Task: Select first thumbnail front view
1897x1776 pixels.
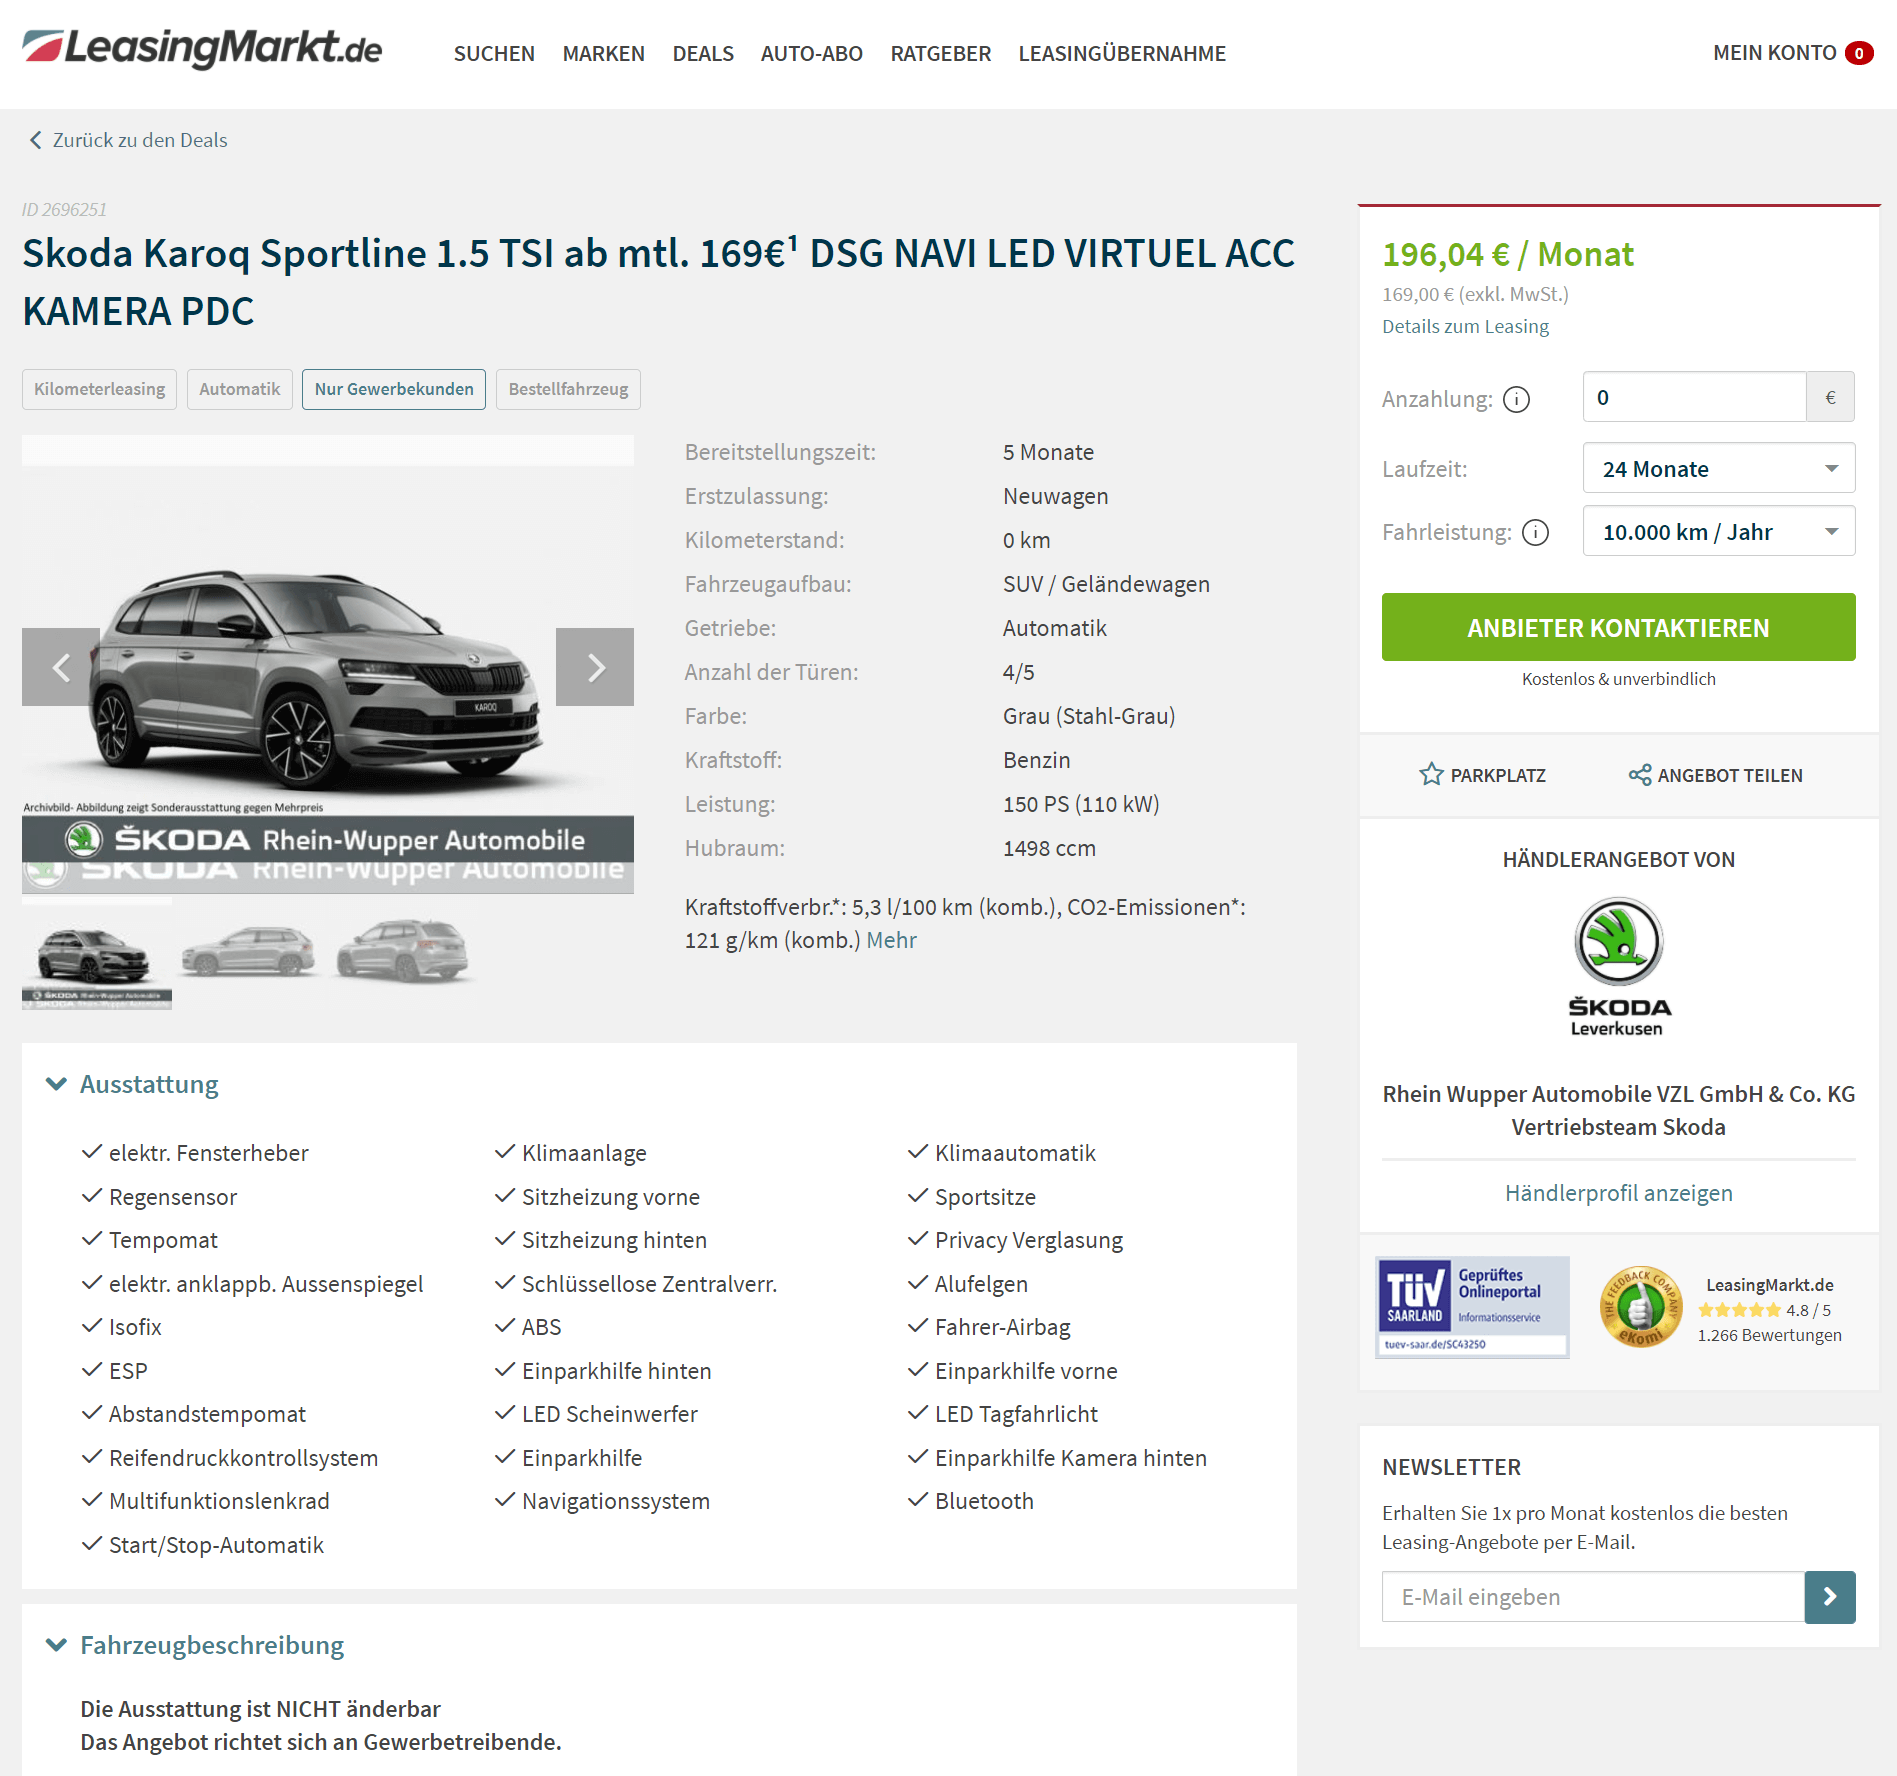Action: [97, 955]
